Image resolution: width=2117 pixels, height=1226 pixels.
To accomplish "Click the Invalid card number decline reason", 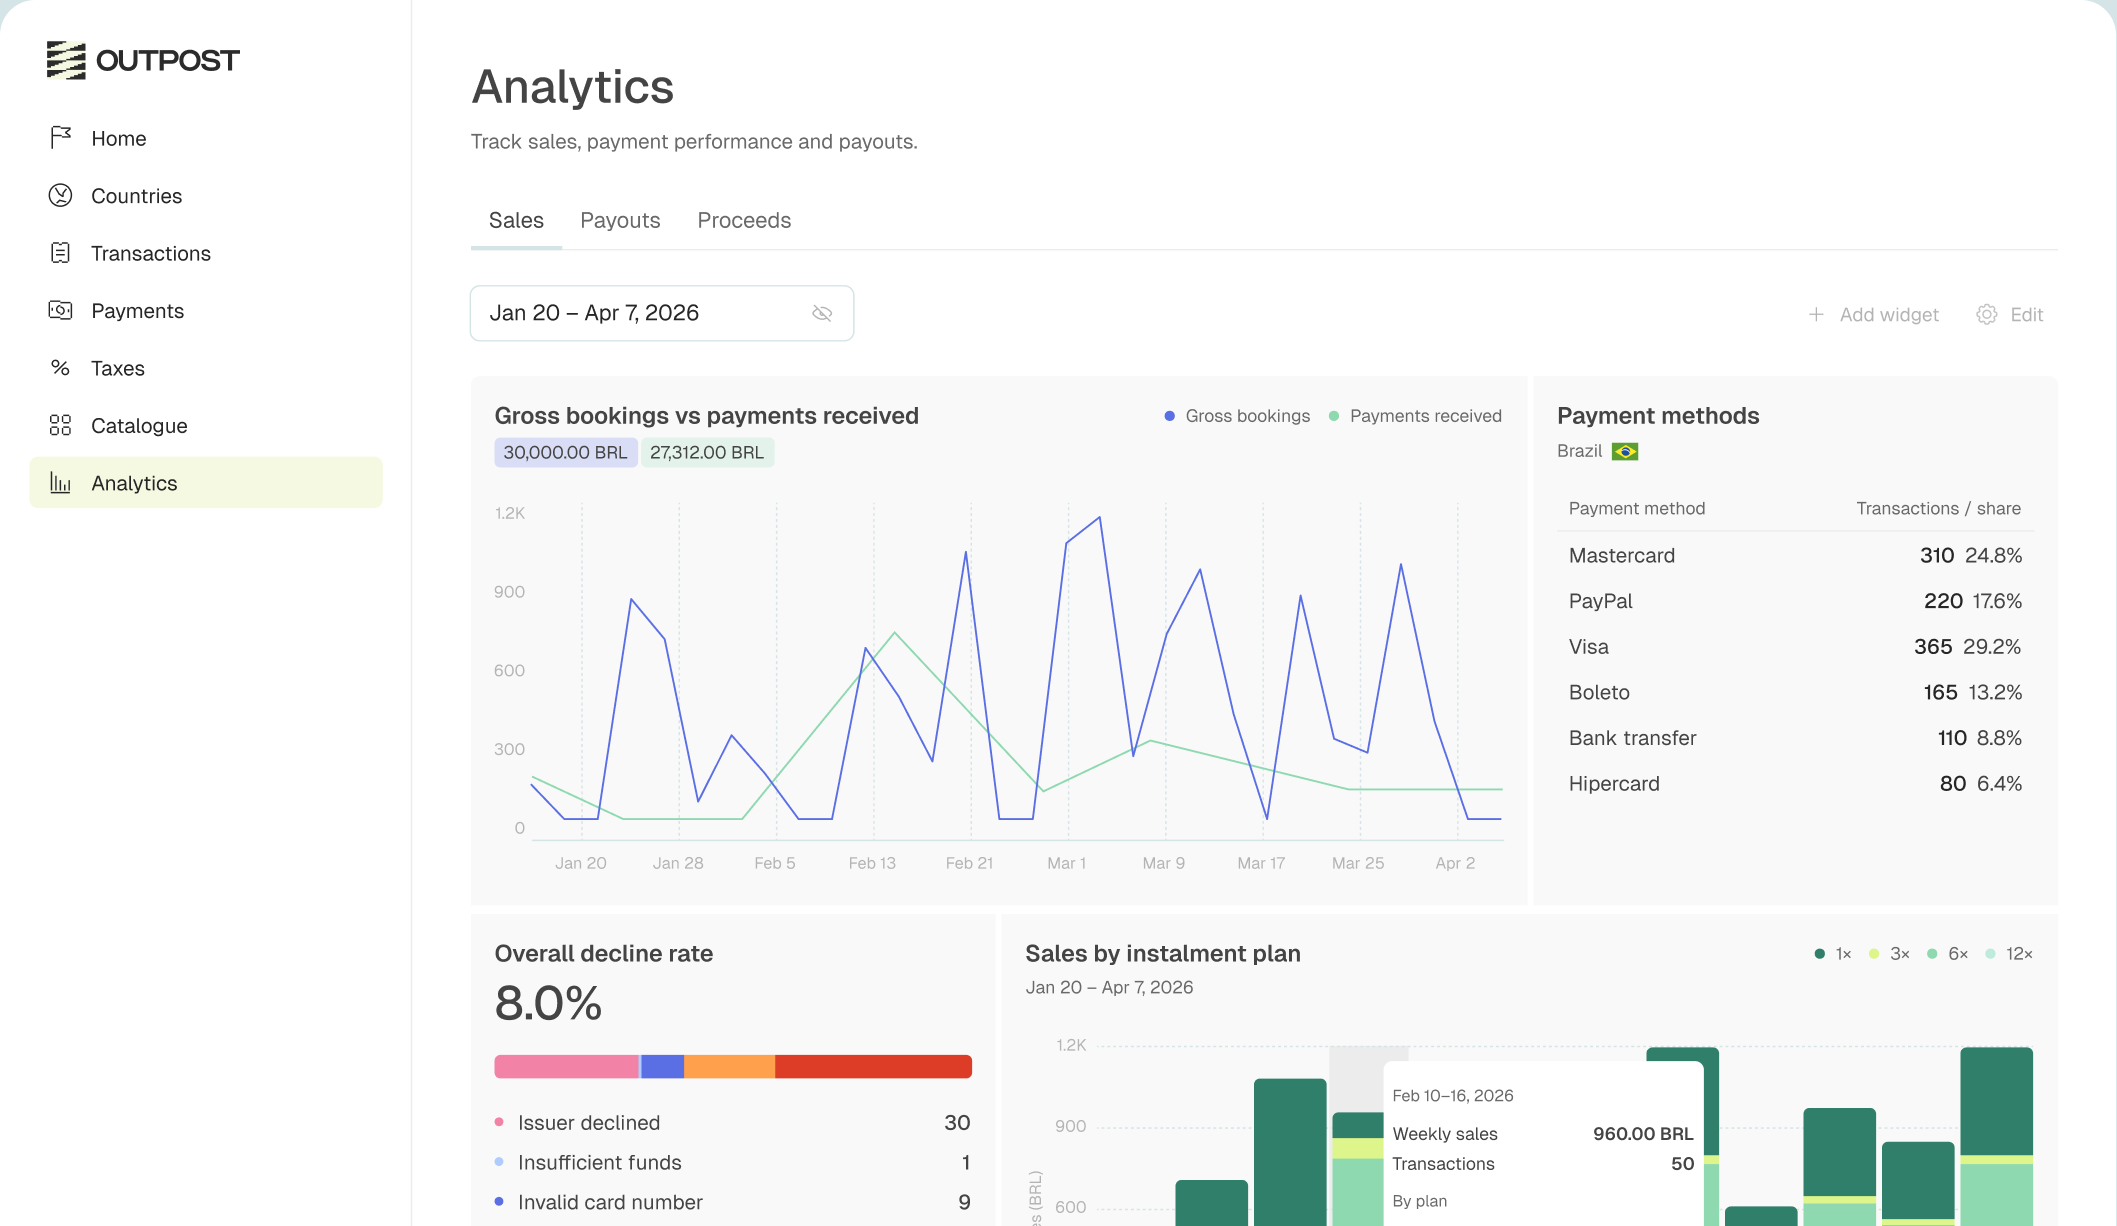I will pyautogui.click(x=732, y=1202).
